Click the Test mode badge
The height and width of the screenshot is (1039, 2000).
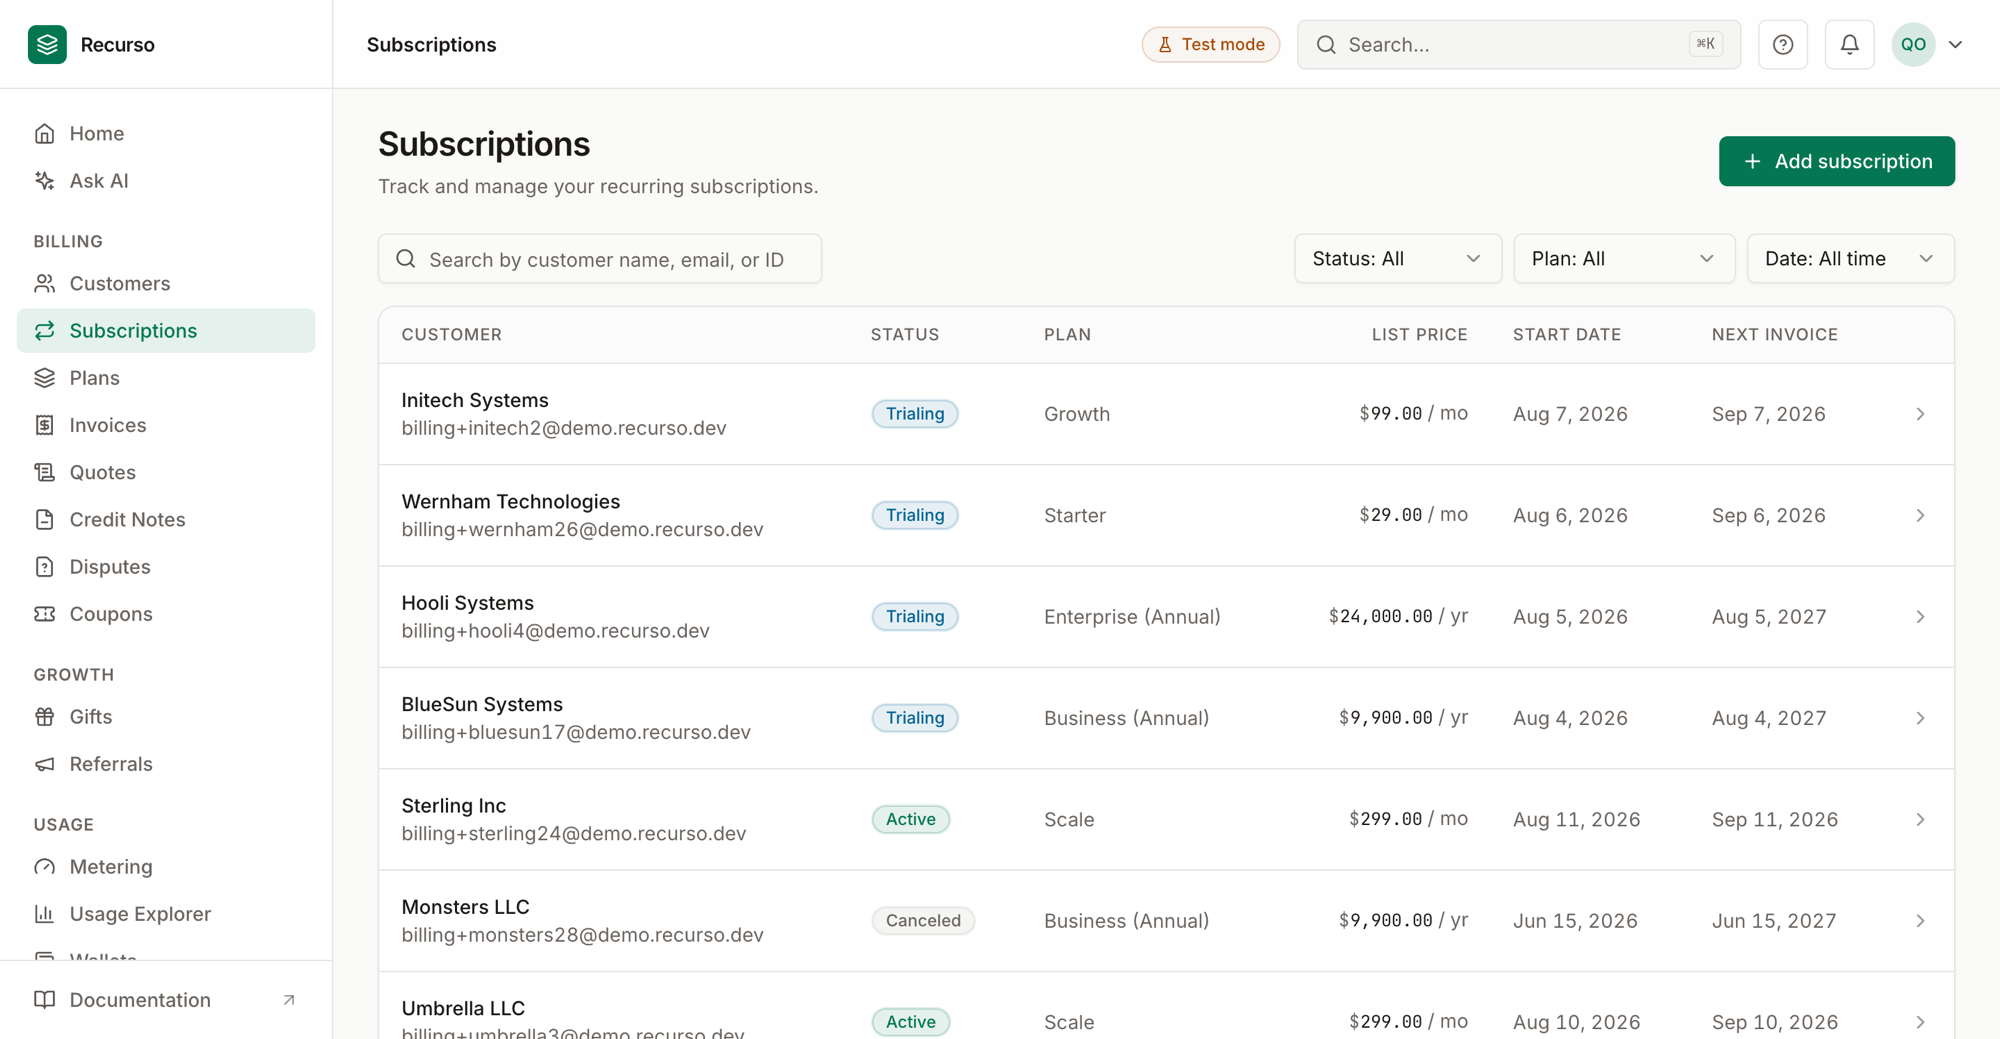[1210, 44]
